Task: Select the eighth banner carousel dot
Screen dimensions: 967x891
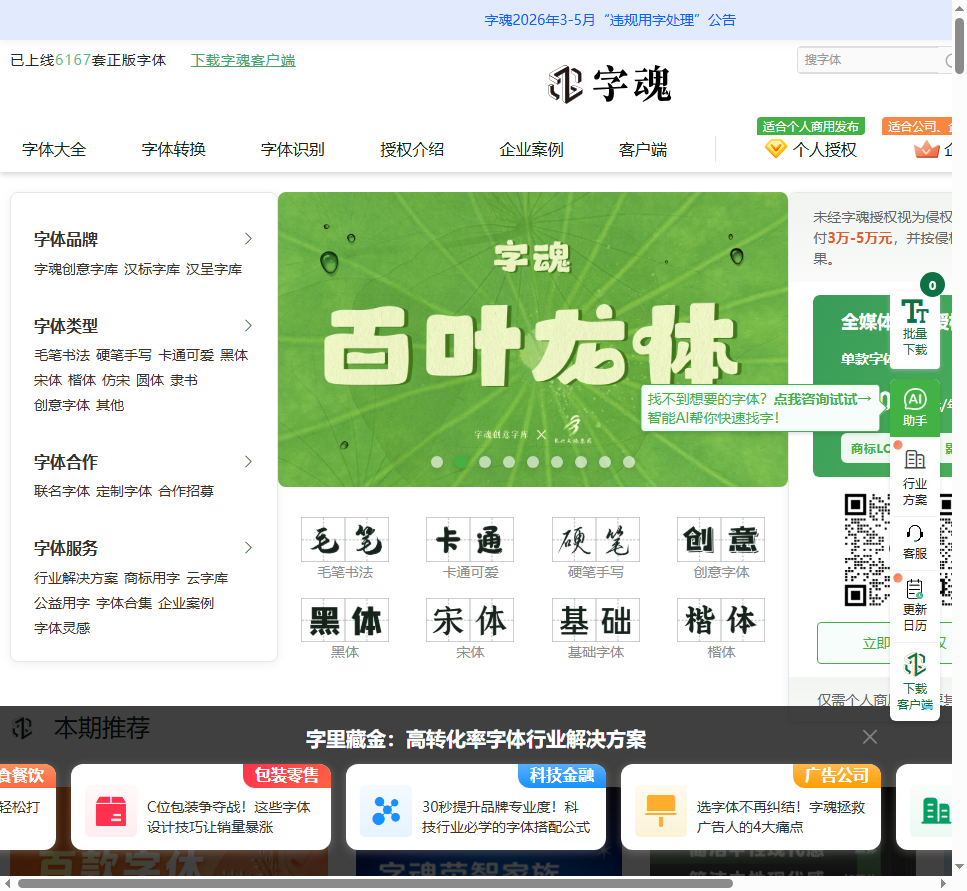Action: pyautogui.click(x=605, y=462)
